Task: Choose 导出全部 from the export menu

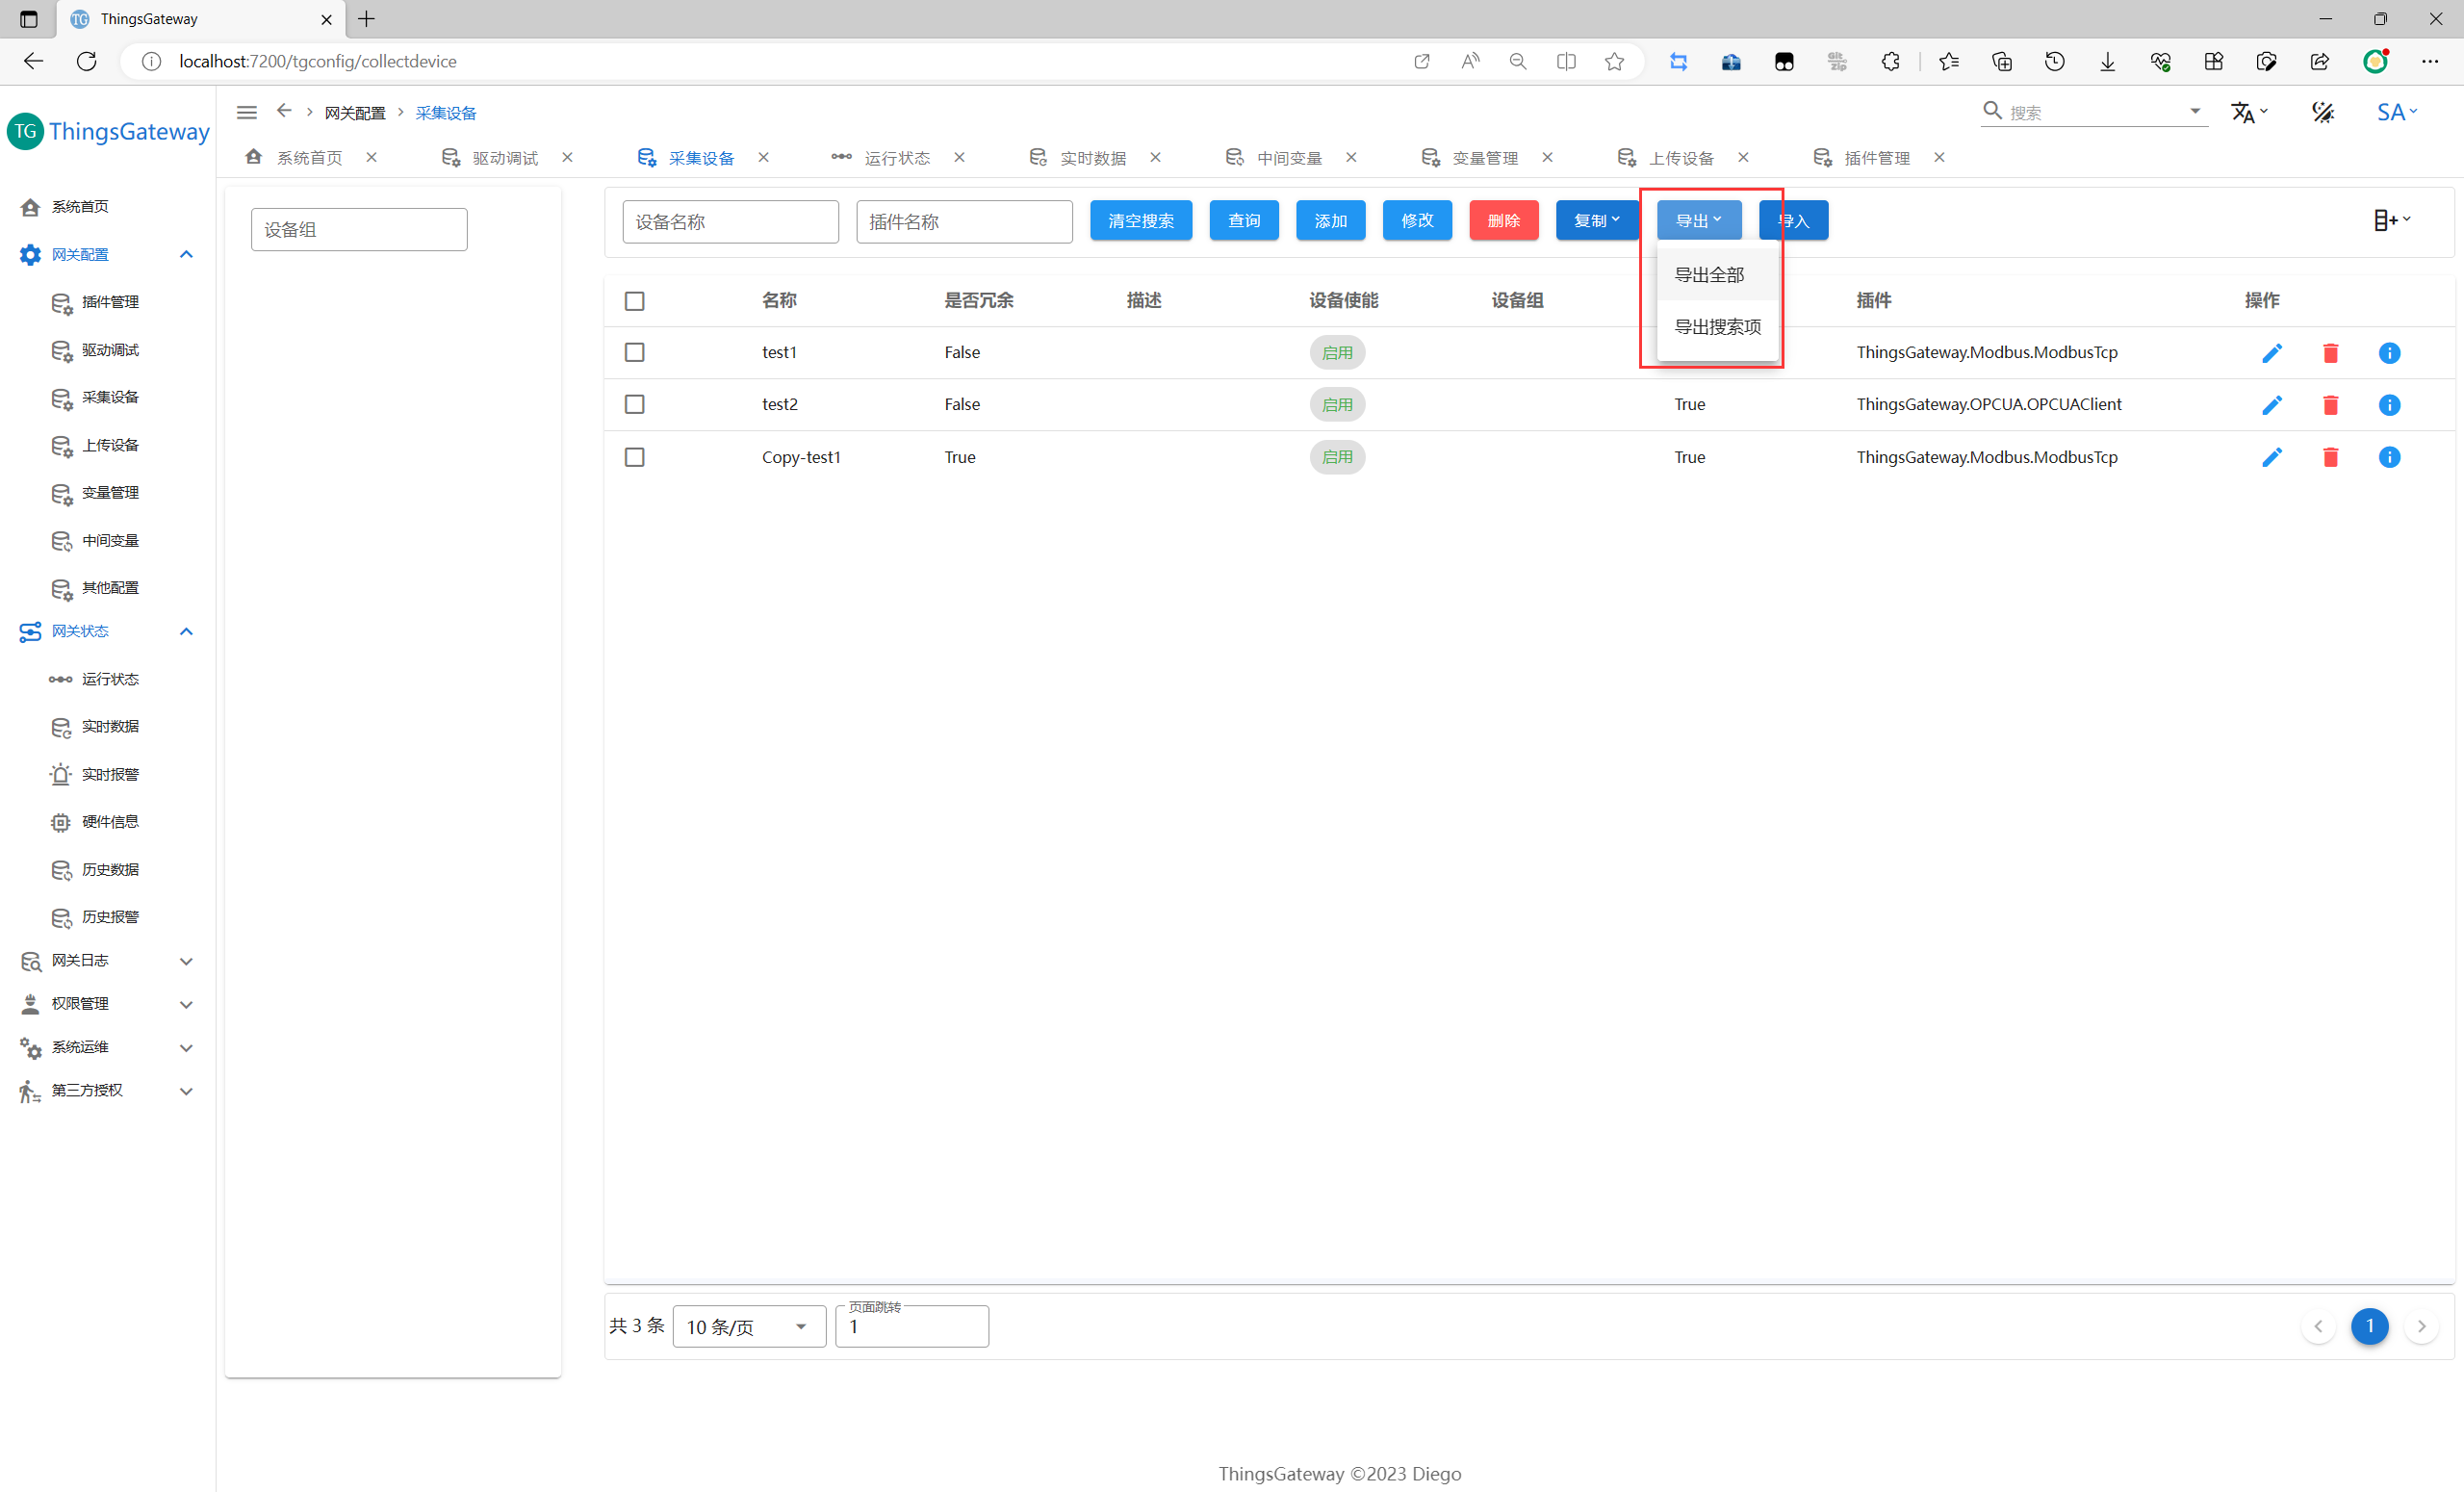Action: [x=1709, y=275]
